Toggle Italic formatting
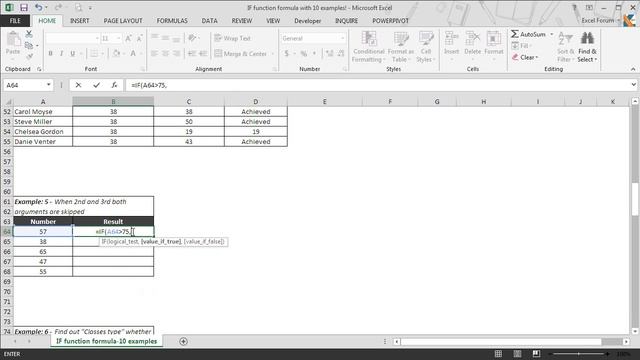Image resolution: width=640 pixels, height=360 pixels. (61, 53)
